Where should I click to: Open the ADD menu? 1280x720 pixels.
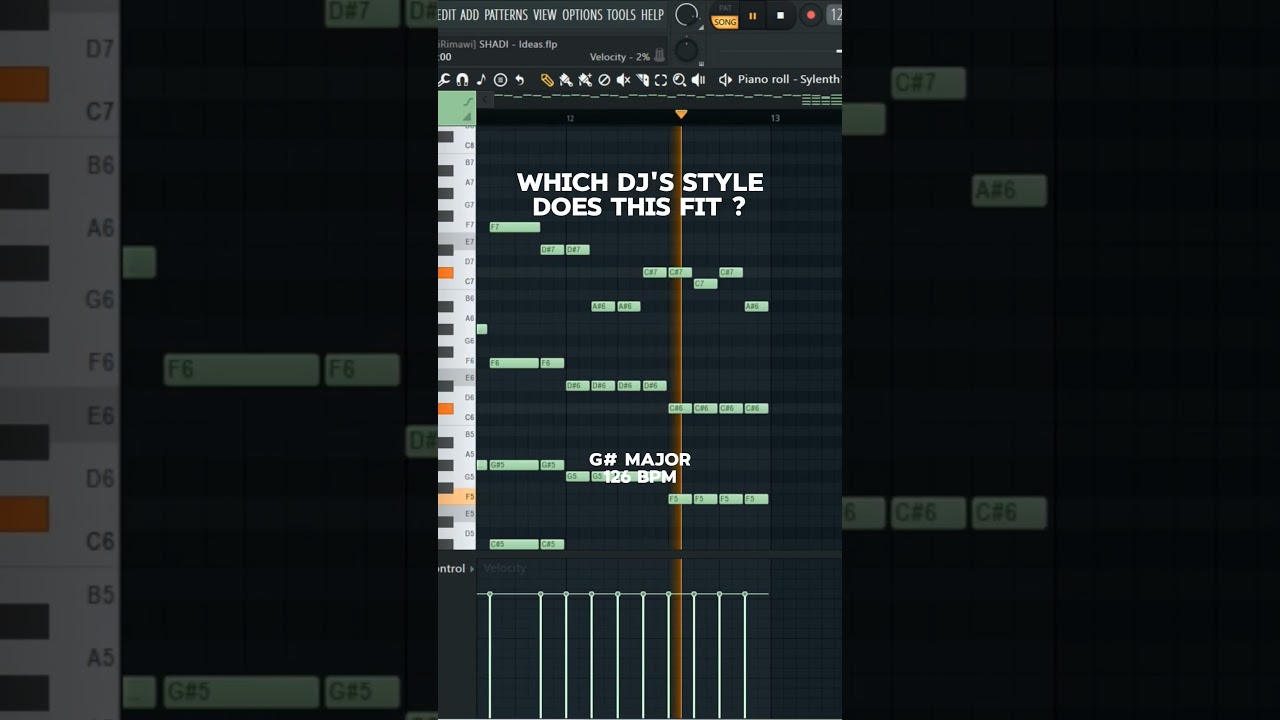pos(470,15)
